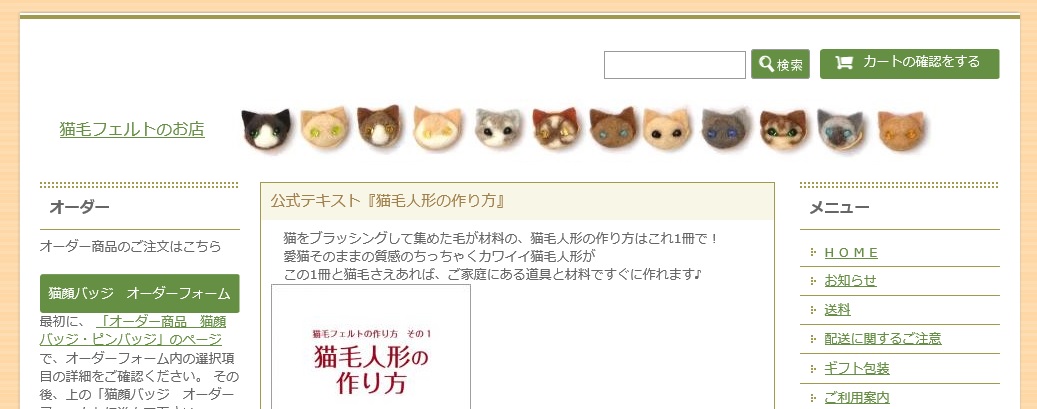Go to 猫毛フェルトのお店 shop title link
The image size is (1037, 409).
click(132, 129)
